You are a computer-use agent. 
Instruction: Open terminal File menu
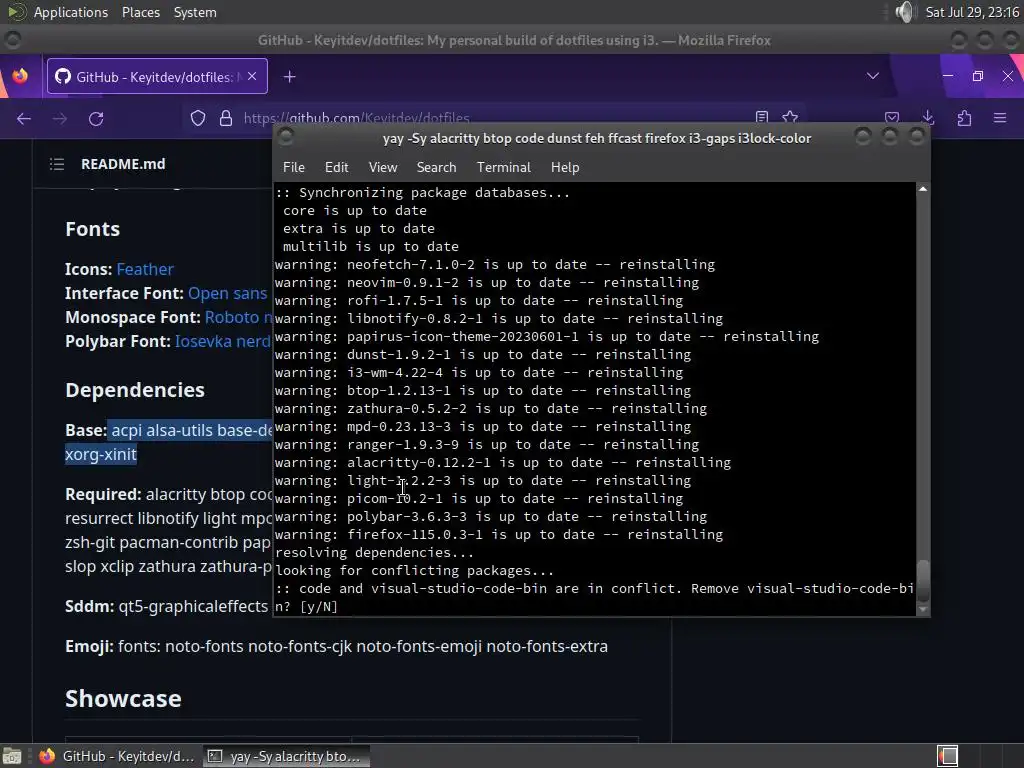coord(294,167)
